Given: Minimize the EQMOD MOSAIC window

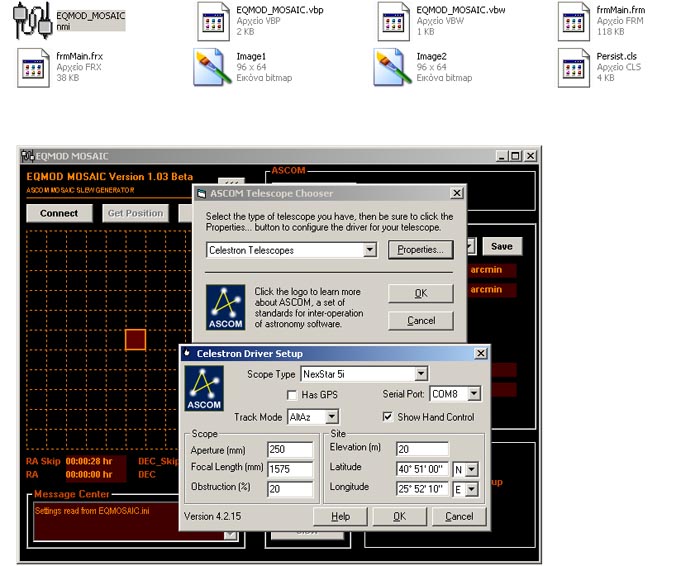Looking at the screenshot, I should pyautogui.click(x=502, y=156).
